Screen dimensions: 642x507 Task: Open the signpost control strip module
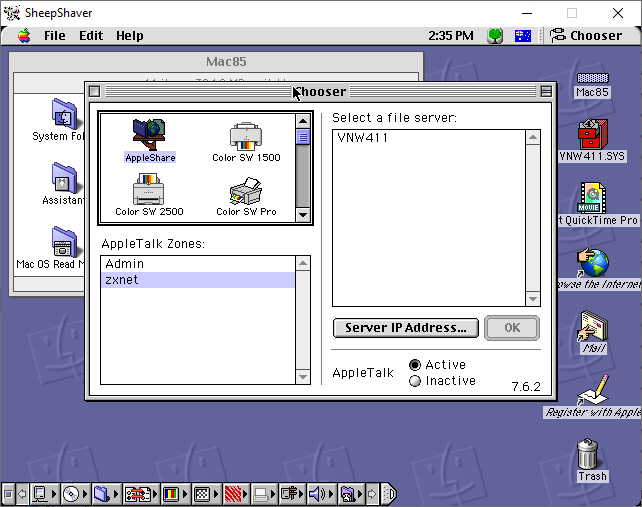(x=292, y=494)
